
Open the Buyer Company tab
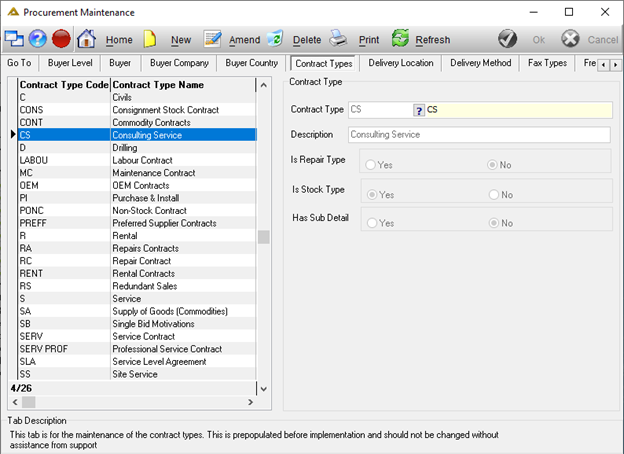(x=179, y=63)
